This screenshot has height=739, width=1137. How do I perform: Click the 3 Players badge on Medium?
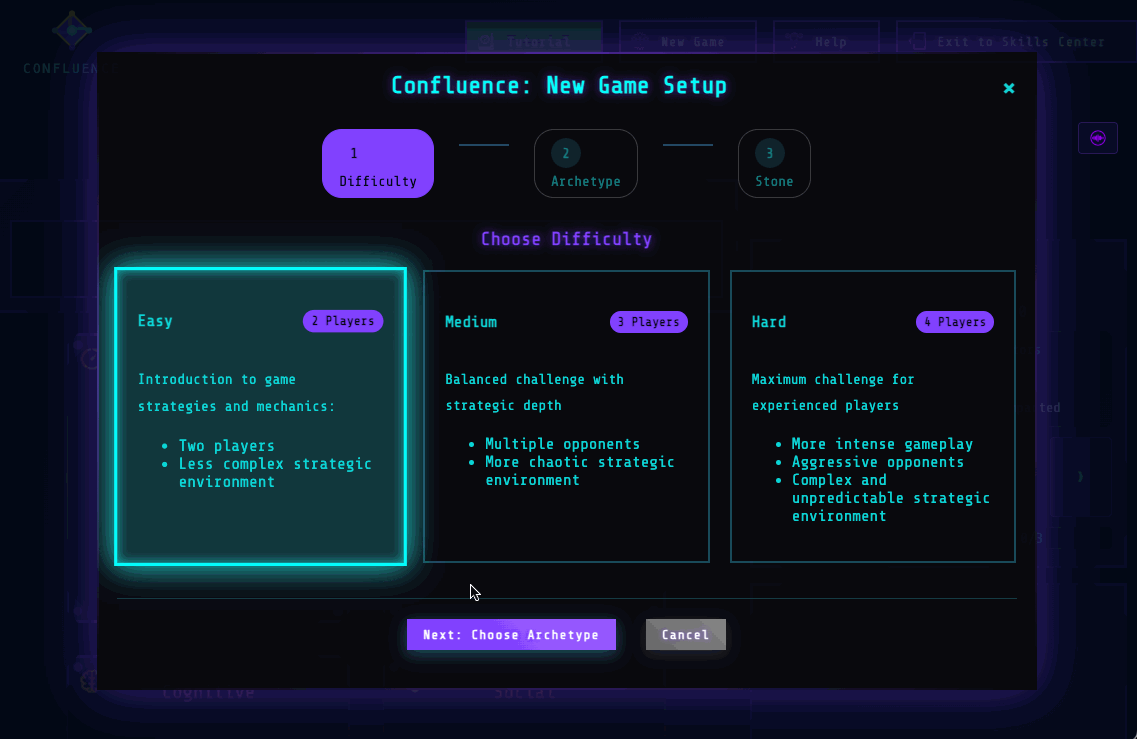[648, 322]
